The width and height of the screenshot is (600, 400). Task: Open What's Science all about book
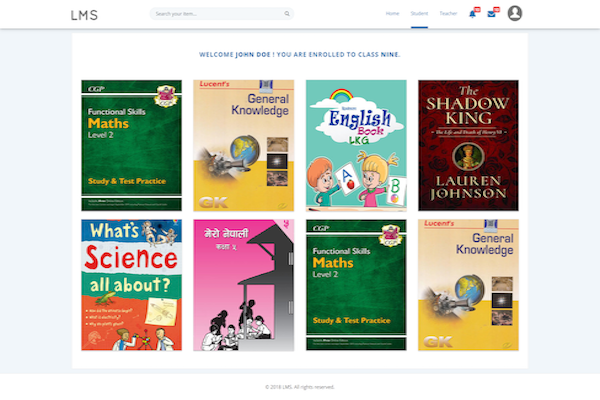pos(132,285)
